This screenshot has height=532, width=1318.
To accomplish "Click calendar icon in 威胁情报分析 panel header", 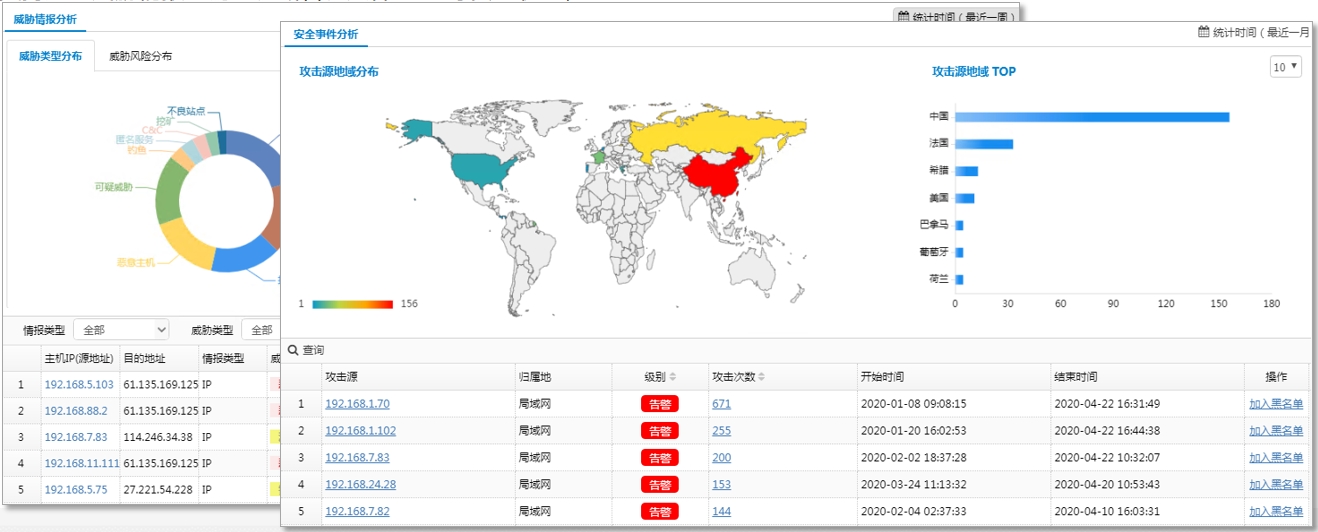I will click(x=903, y=16).
